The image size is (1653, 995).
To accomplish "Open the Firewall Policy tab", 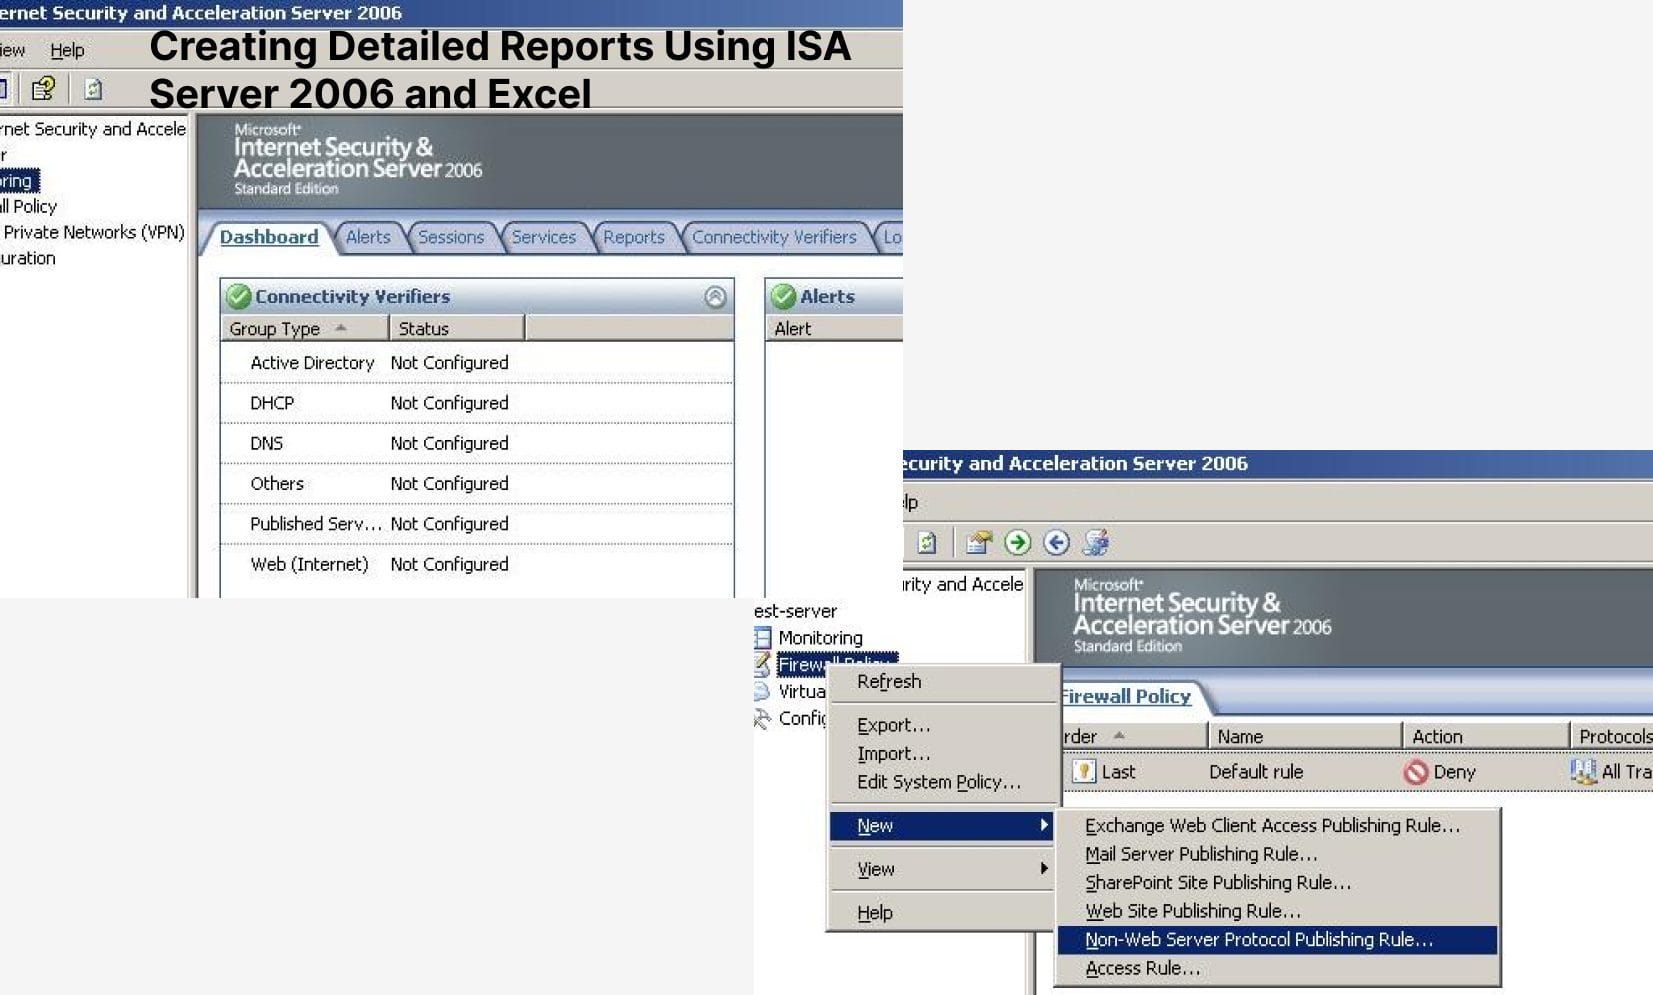I will click(1125, 696).
